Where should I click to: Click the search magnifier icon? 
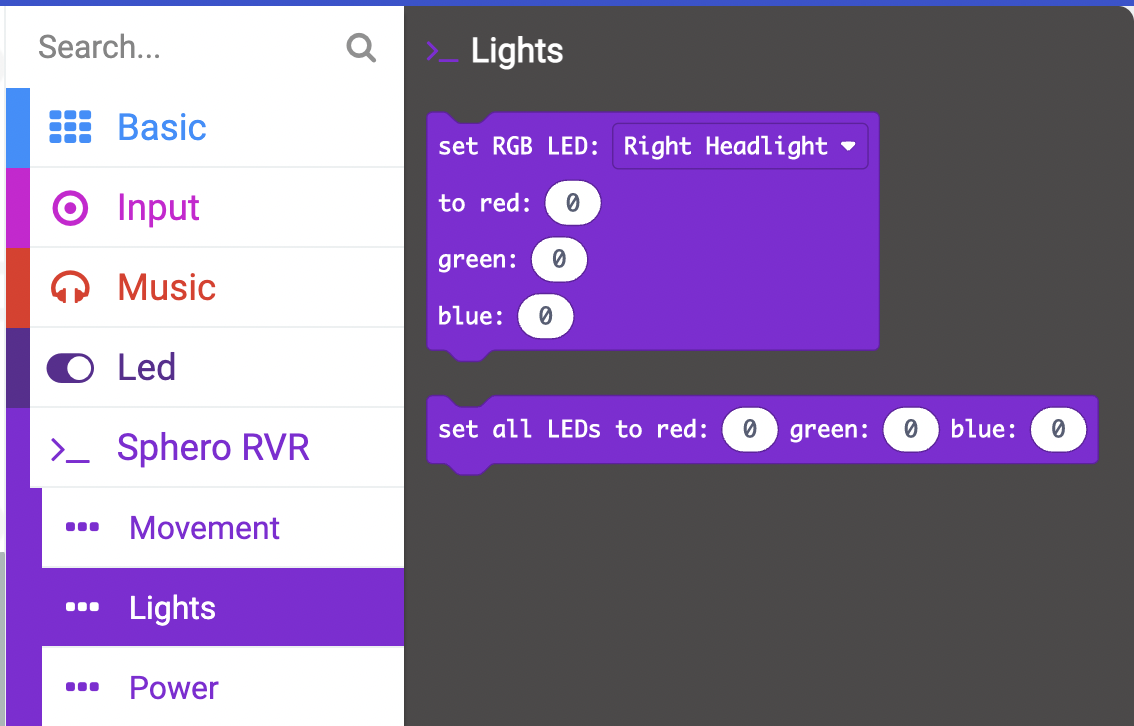pos(360,47)
